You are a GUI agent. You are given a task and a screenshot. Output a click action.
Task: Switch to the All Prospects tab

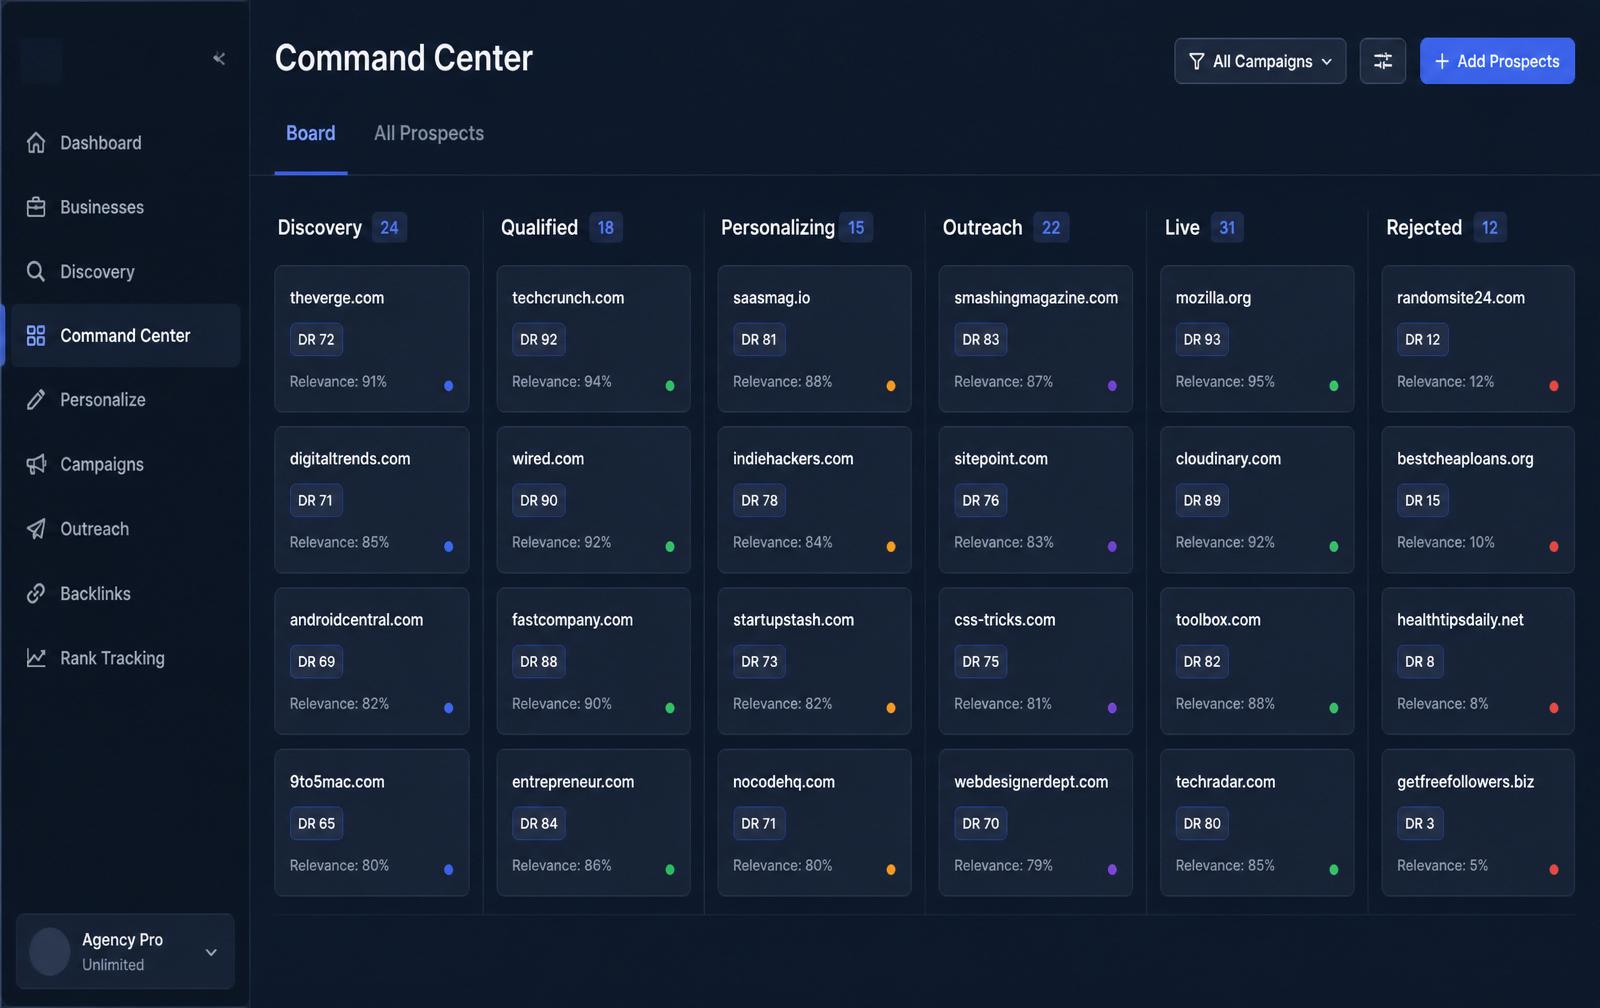tap(429, 133)
